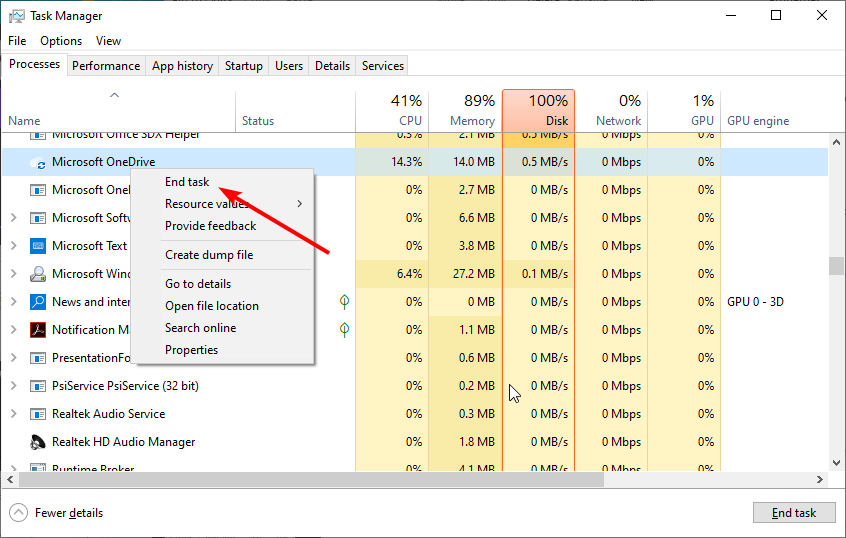Click the Fewer details collapse arrow icon
This screenshot has width=846, height=538.
18,513
